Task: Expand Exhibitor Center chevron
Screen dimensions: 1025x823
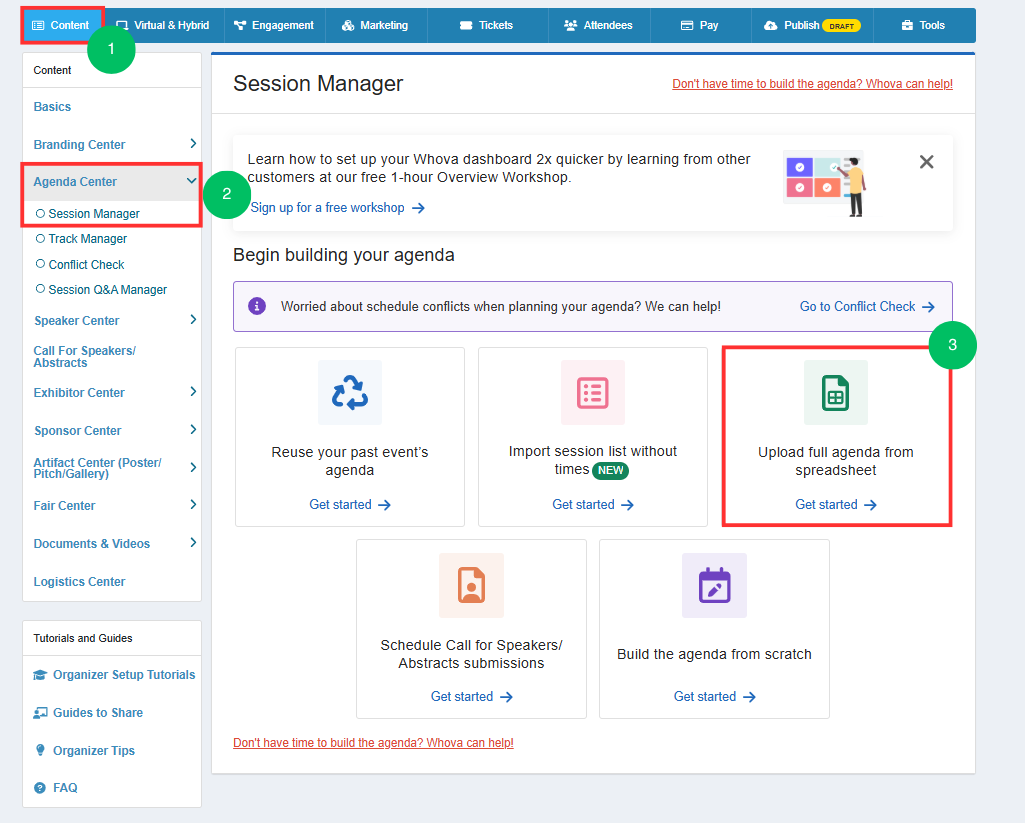Action: click(193, 392)
